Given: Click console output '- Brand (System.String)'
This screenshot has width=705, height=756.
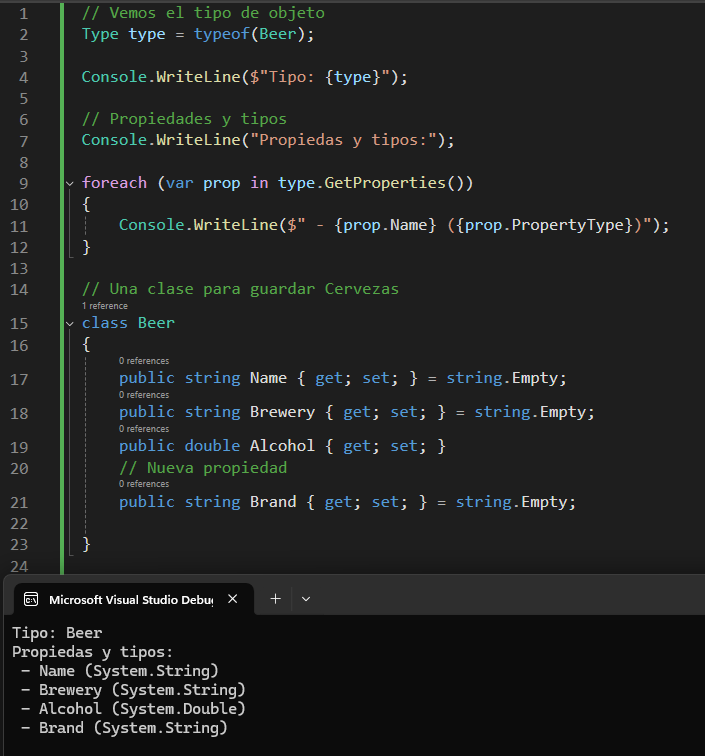Looking at the screenshot, I should pyautogui.click(x=124, y=728).
